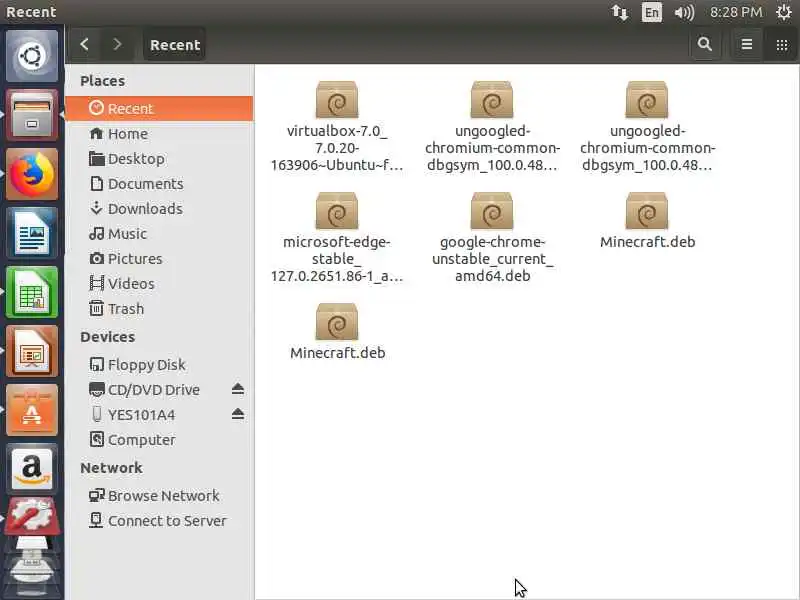Image resolution: width=800 pixels, height=600 pixels.
Task: Open Videos folder in sidebar
Action: [159, 284]
